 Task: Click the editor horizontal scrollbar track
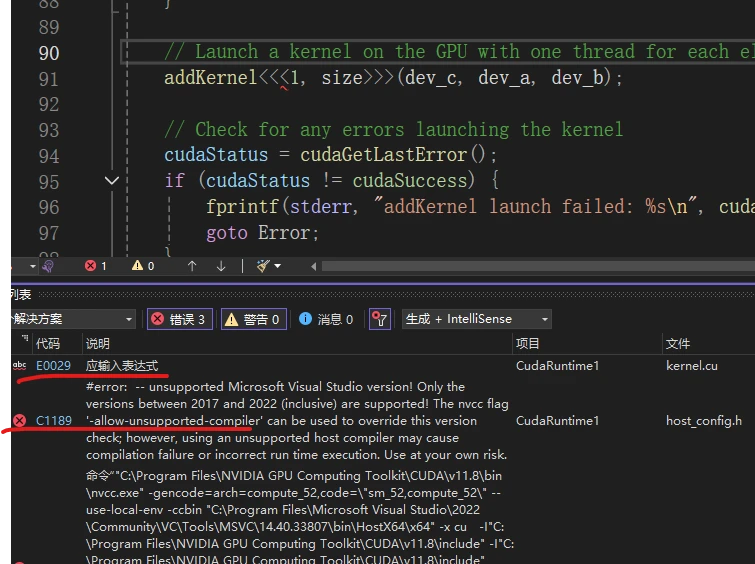[x=538, y=266]
